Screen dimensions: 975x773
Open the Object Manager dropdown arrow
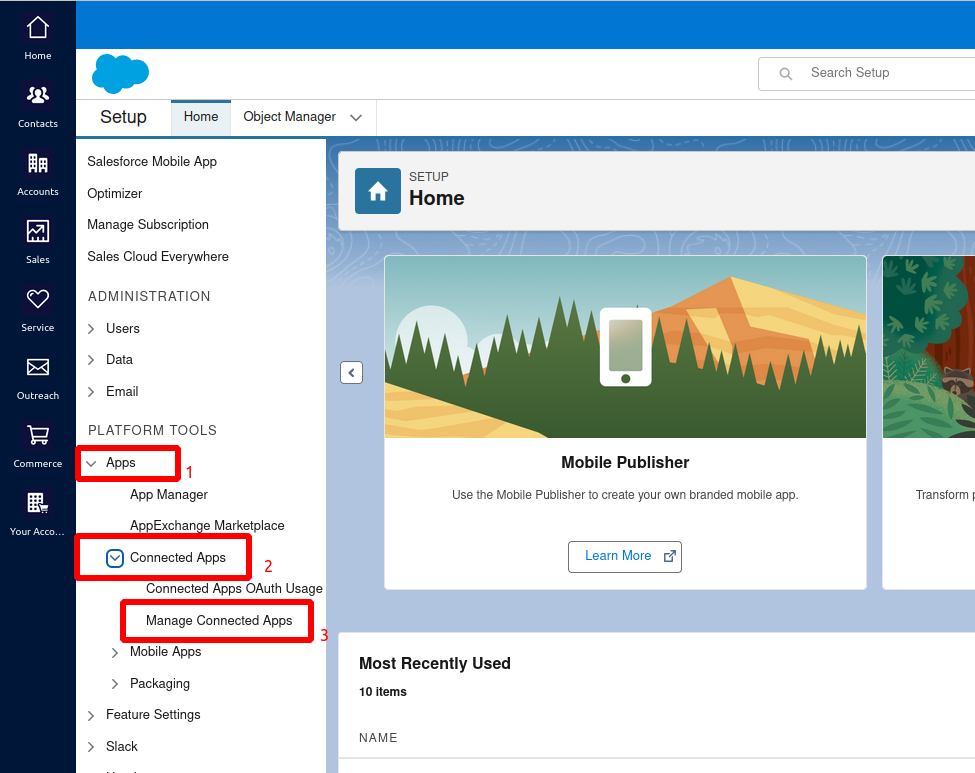tap(356, 118)
